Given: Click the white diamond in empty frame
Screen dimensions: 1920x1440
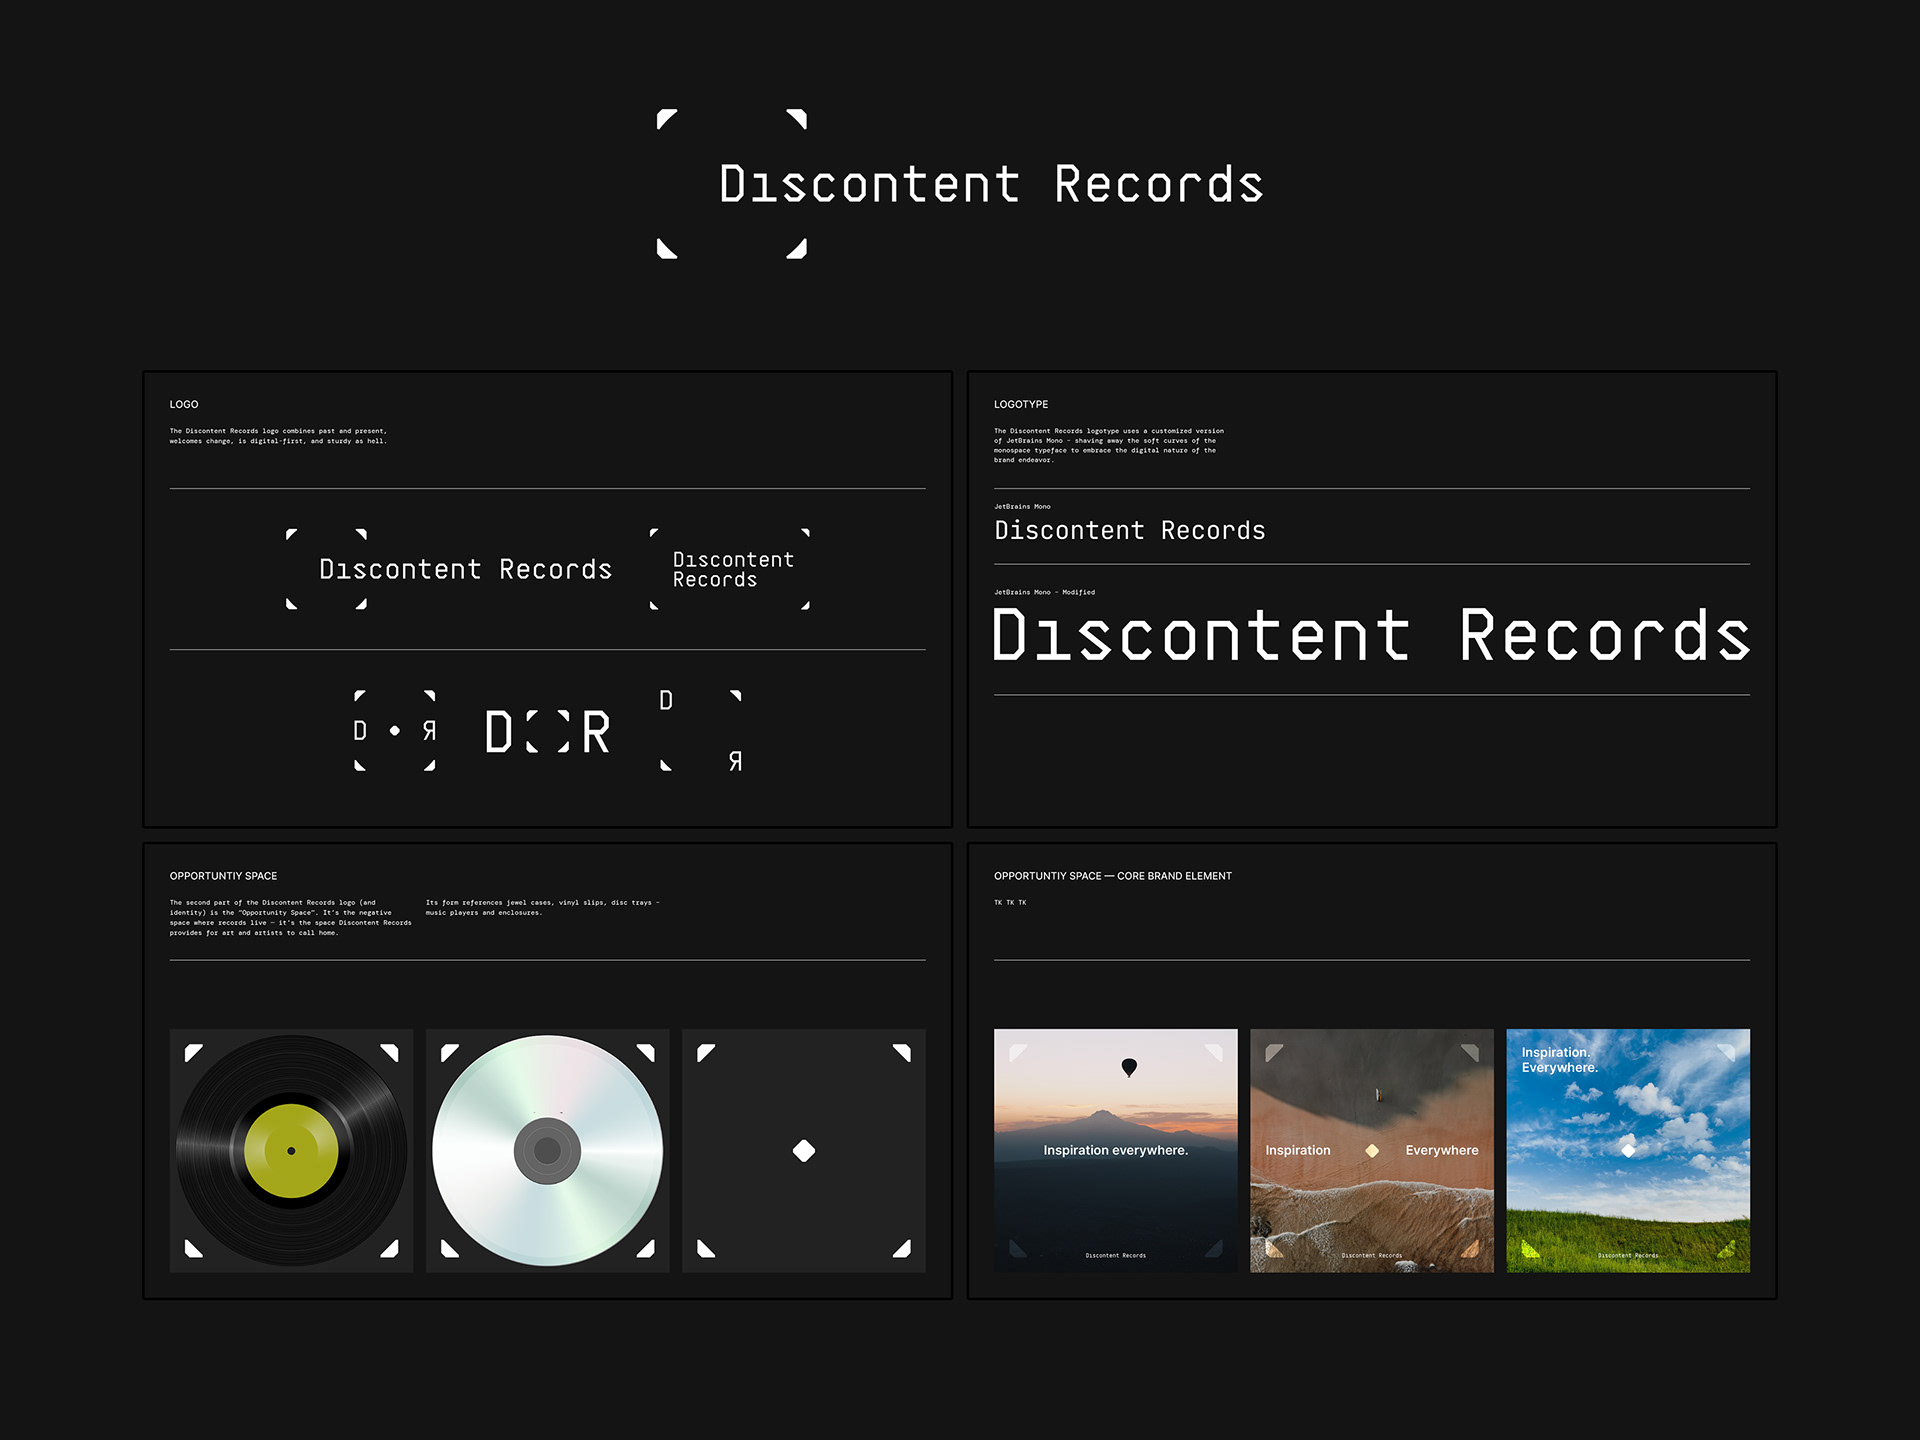Looking at the screenshot, I should point(803,1151).
